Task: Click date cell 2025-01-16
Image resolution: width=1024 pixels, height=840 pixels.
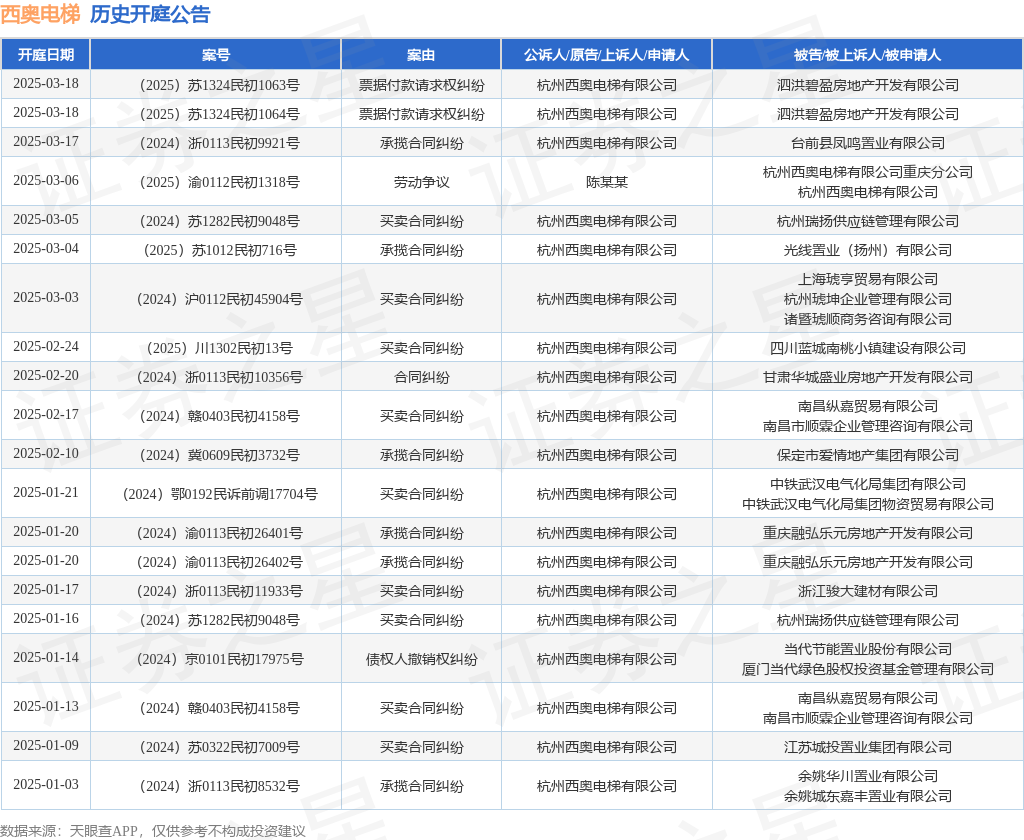Action: tap(46, 618)
